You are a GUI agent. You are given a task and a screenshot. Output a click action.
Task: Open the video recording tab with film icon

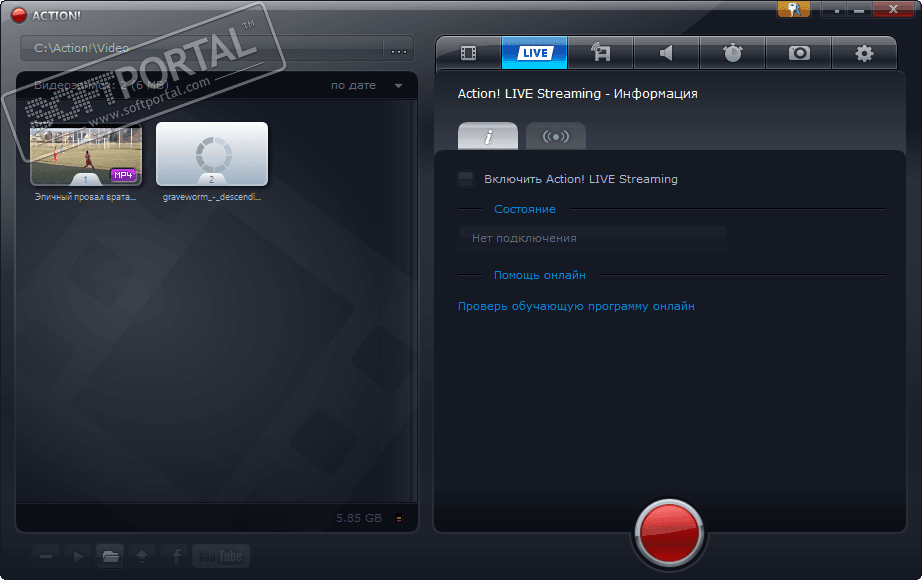469,53
